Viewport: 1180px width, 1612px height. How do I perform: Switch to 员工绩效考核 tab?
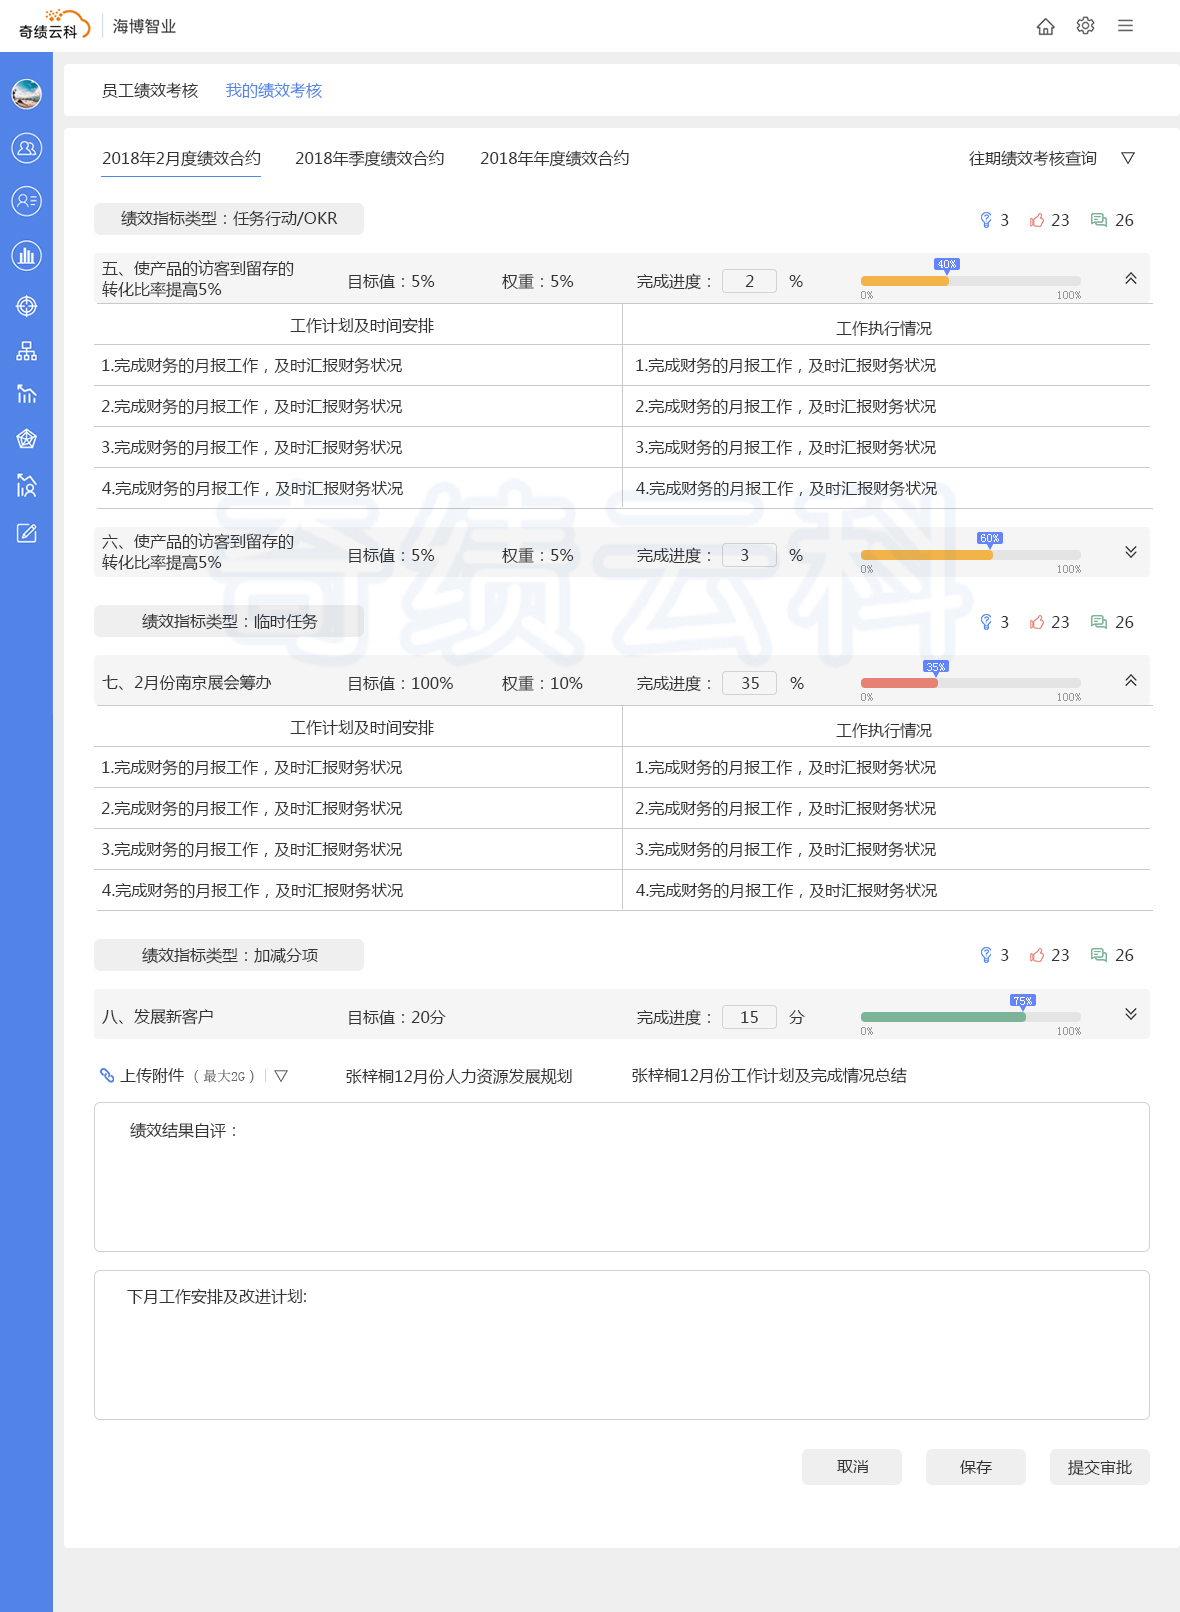click(x=150, y=91)
